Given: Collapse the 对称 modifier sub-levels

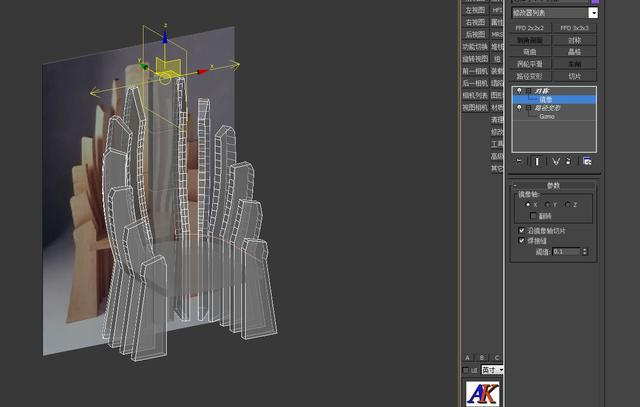Looking at the screenshot, I should tap(529, 91).
